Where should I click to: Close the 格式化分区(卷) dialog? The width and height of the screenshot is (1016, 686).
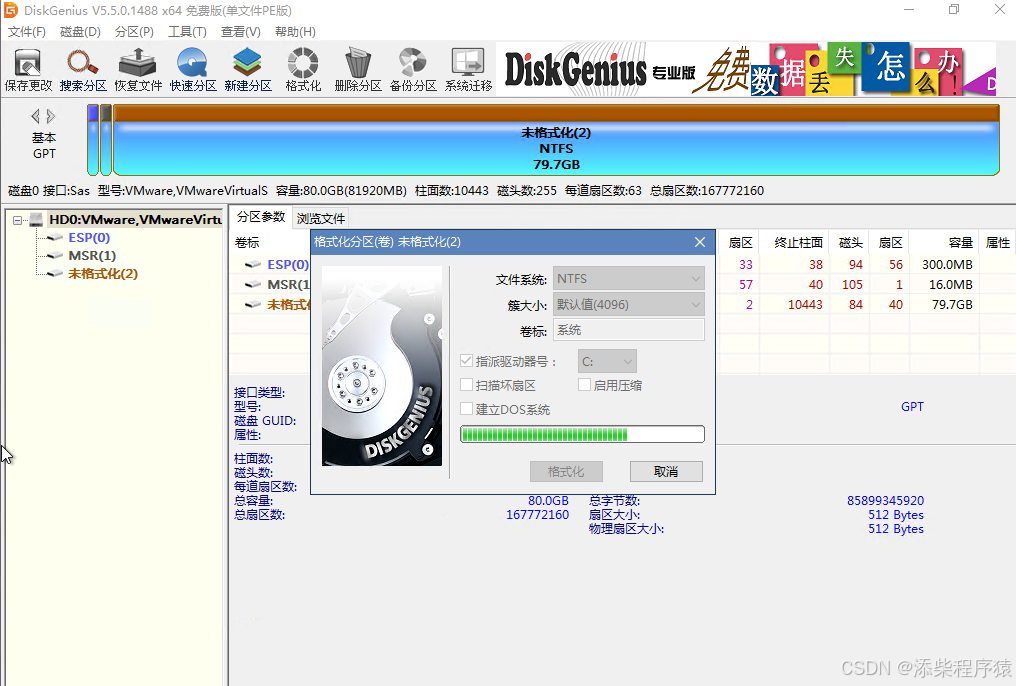(700, 242)
